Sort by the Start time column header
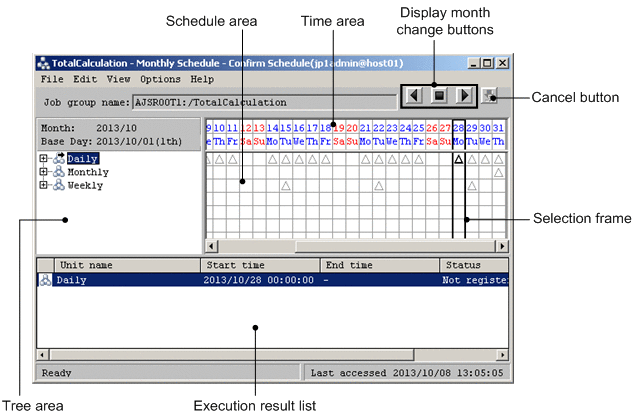The image size is (635, 417). click(260, 265)
